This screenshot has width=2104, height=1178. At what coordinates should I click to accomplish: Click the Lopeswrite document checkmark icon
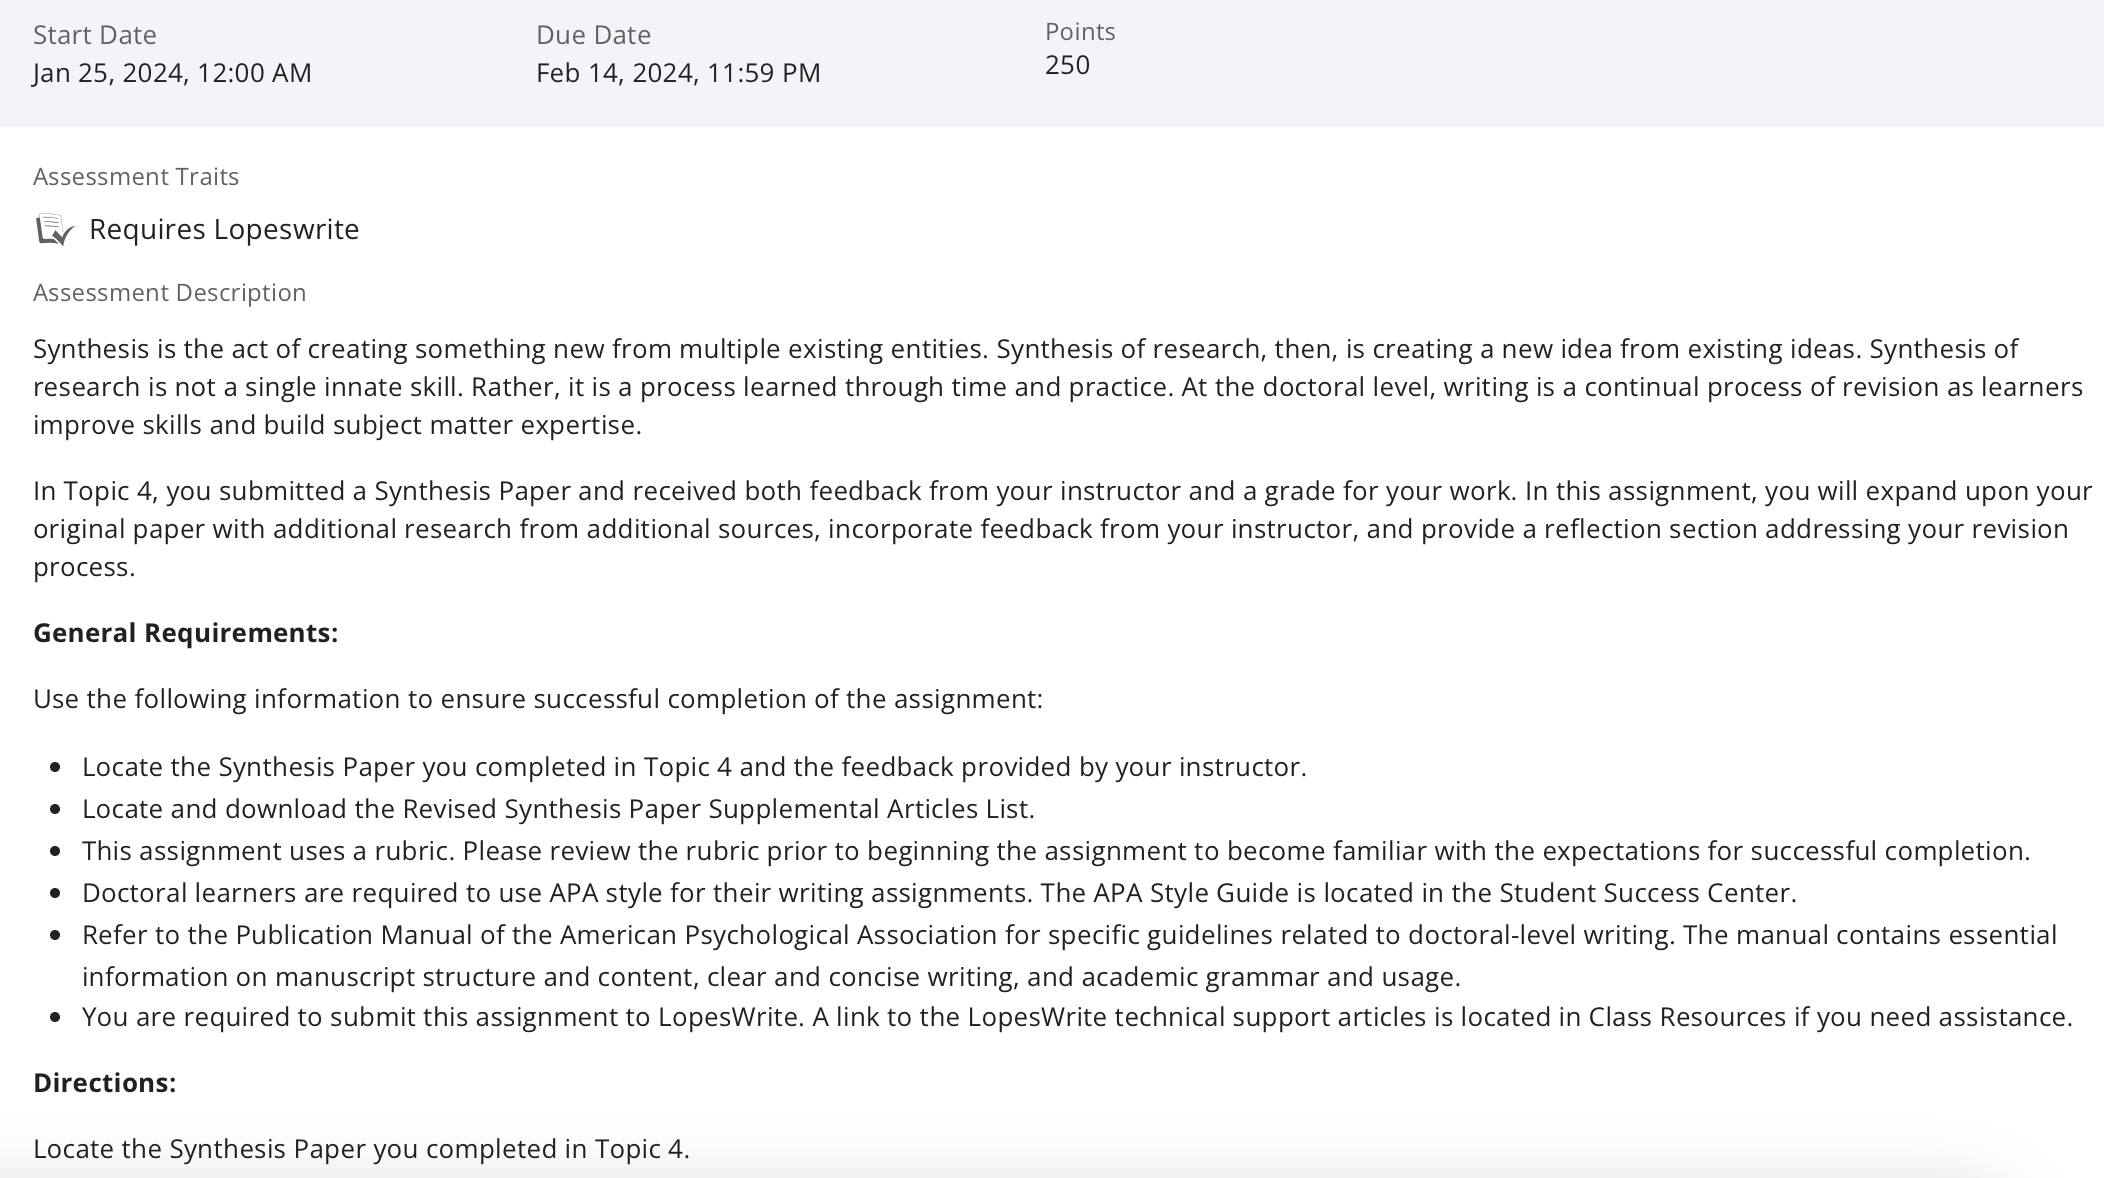(55, 230)
